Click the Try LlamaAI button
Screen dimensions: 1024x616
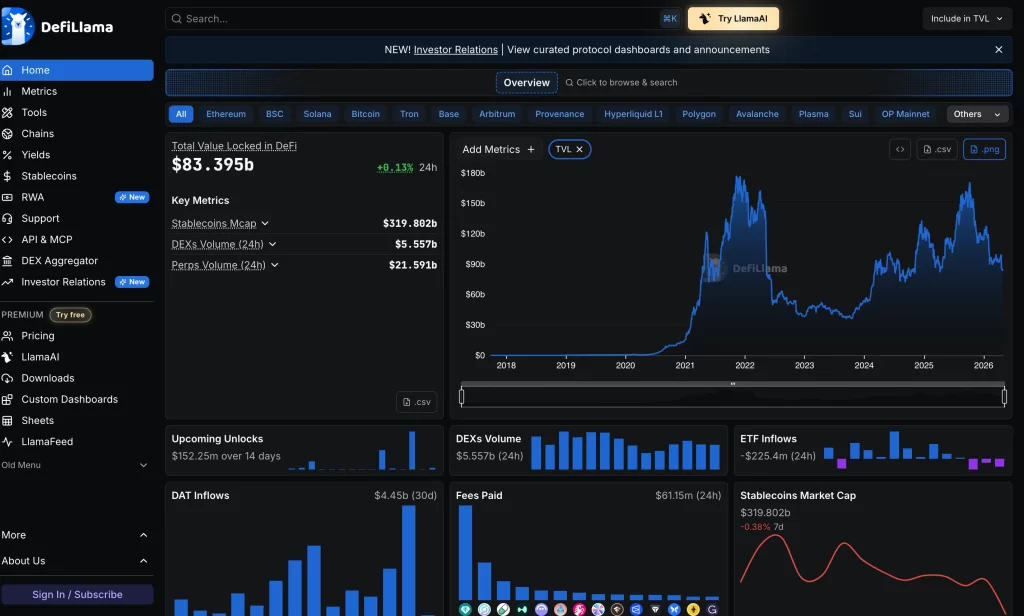click(x=733, y=19)
